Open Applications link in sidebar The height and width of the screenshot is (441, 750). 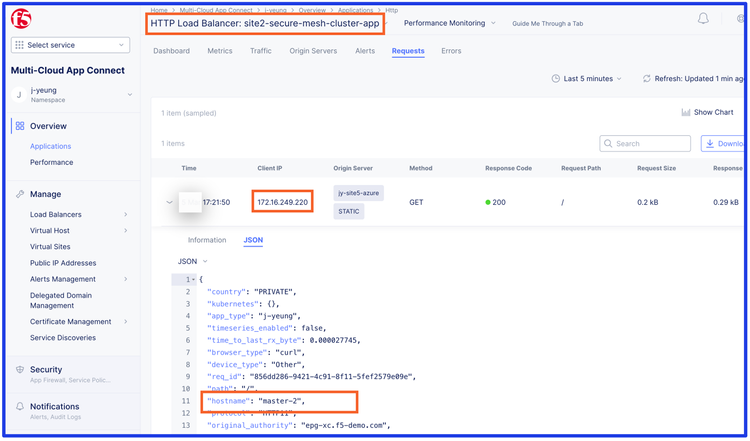pos(50,146)
